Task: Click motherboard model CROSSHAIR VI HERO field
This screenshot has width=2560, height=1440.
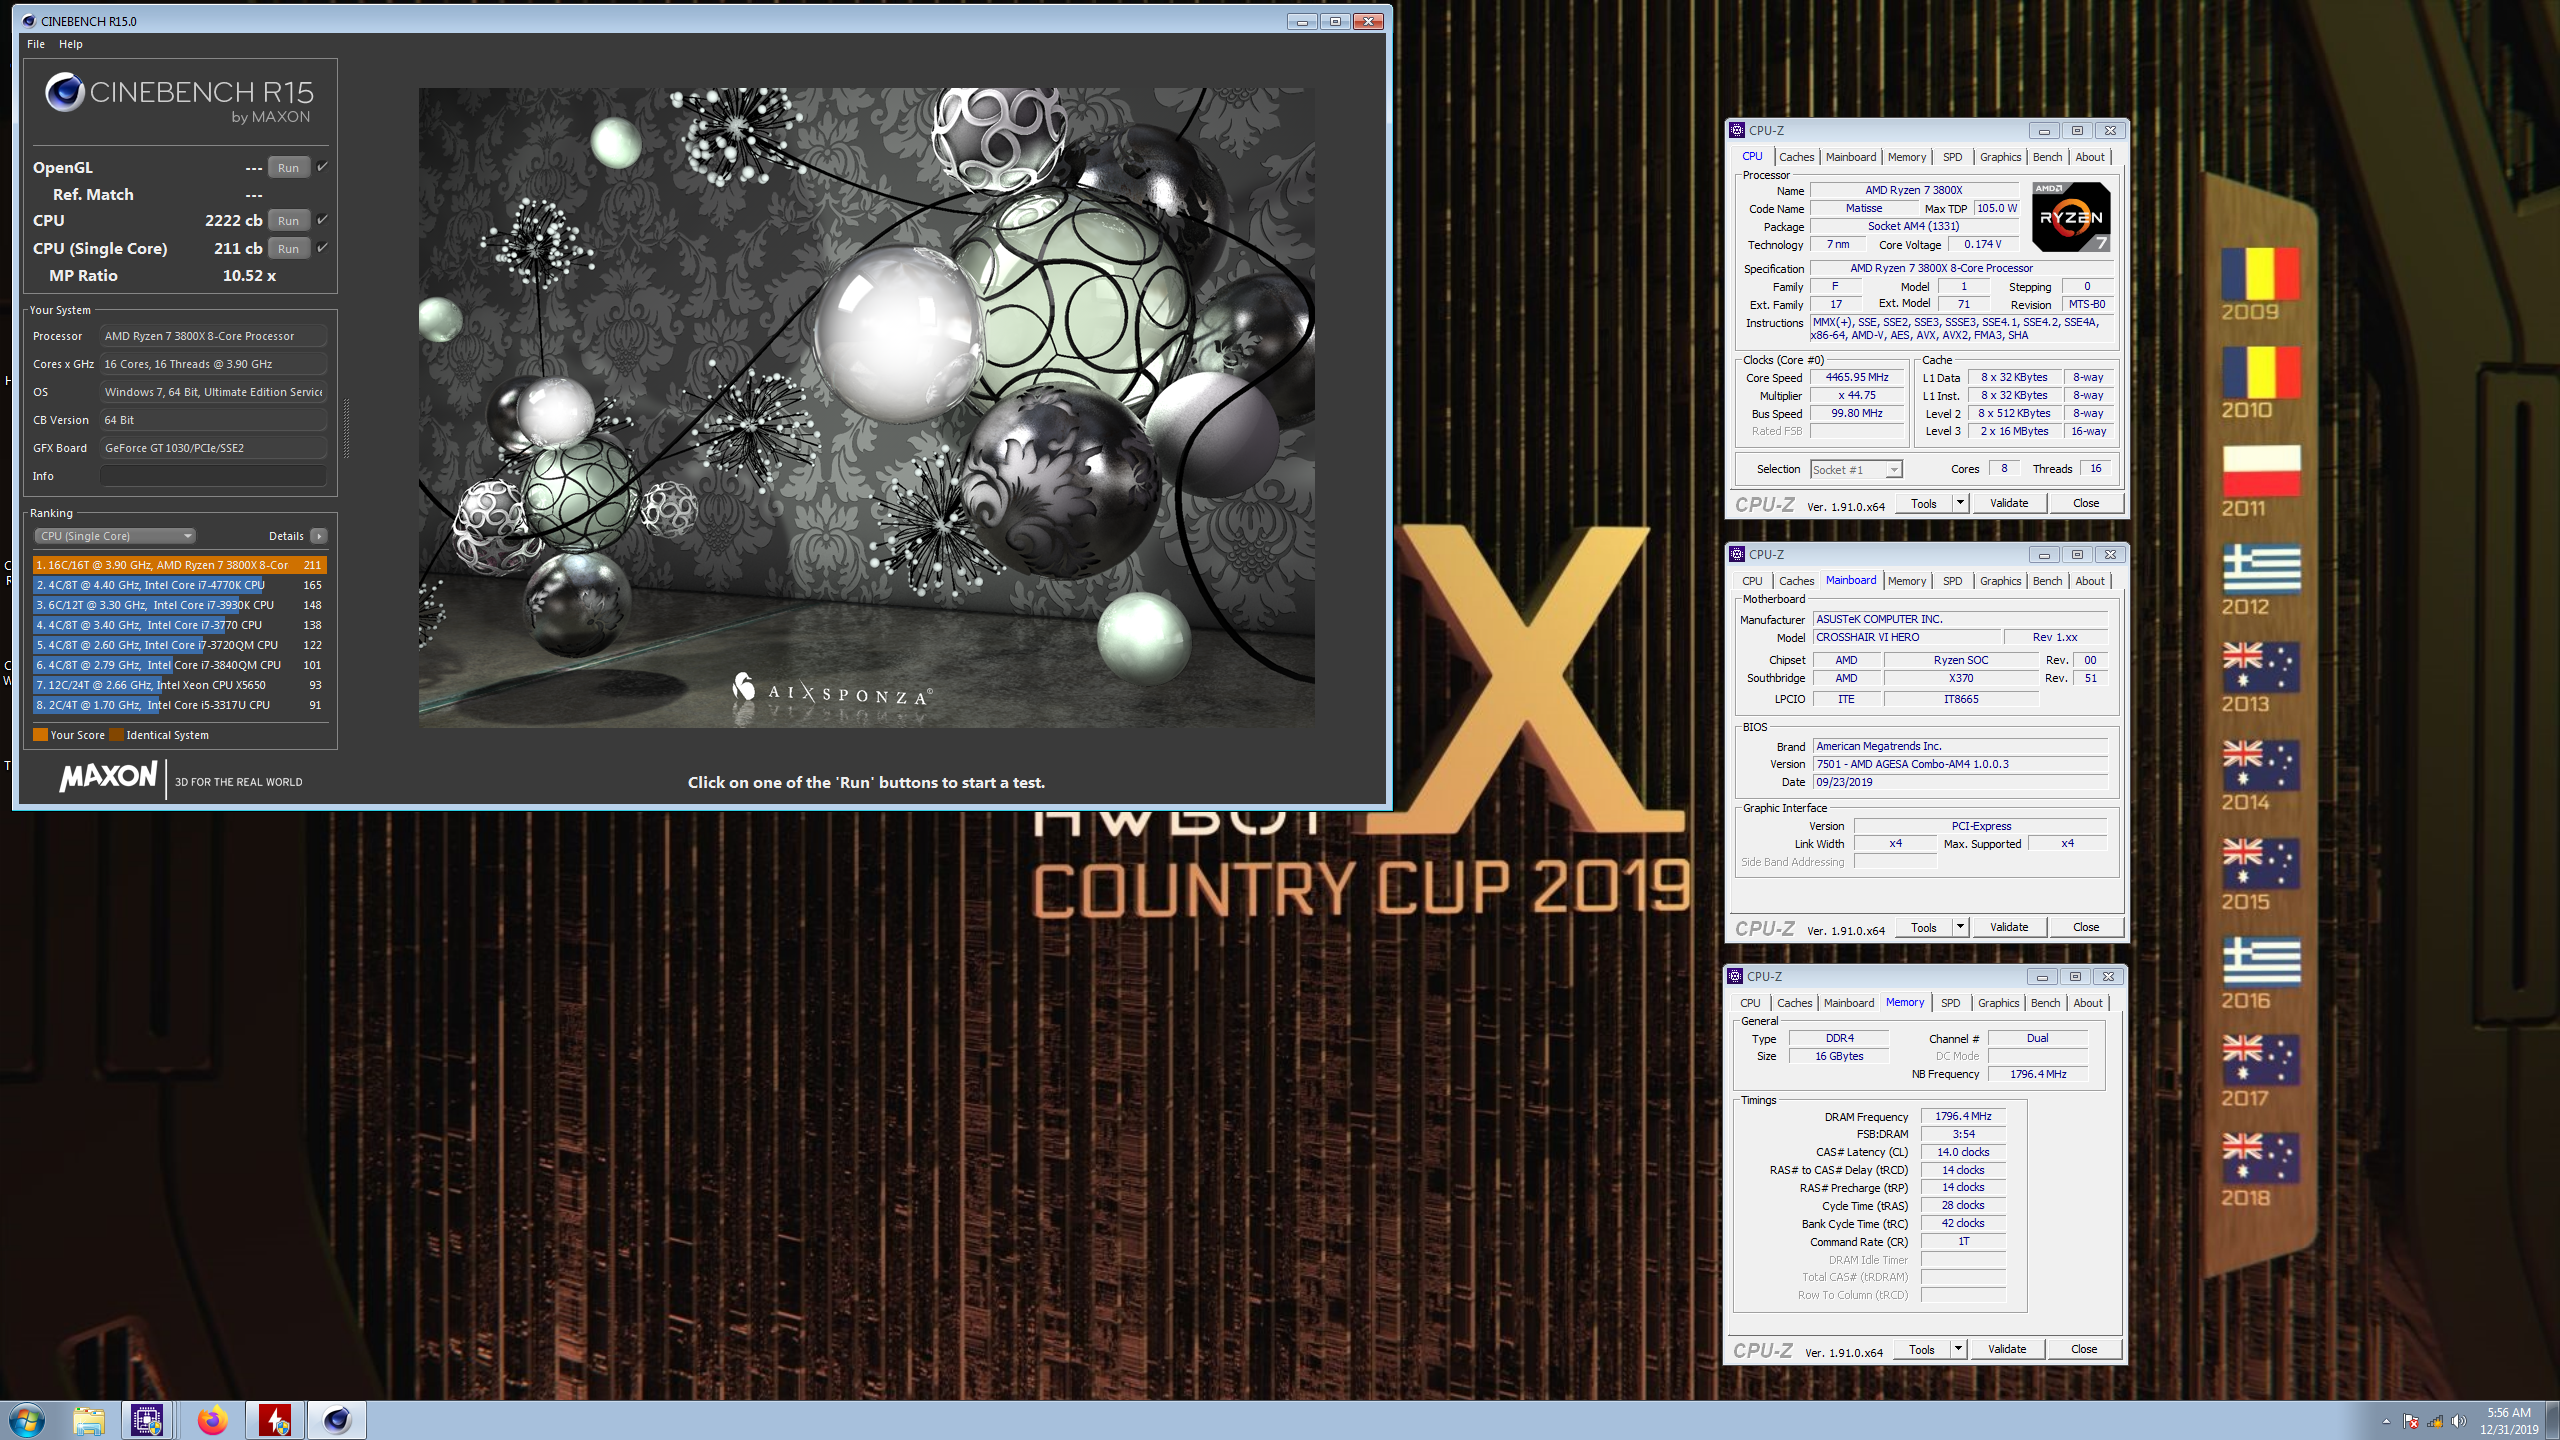Action: click(1907, 638)
